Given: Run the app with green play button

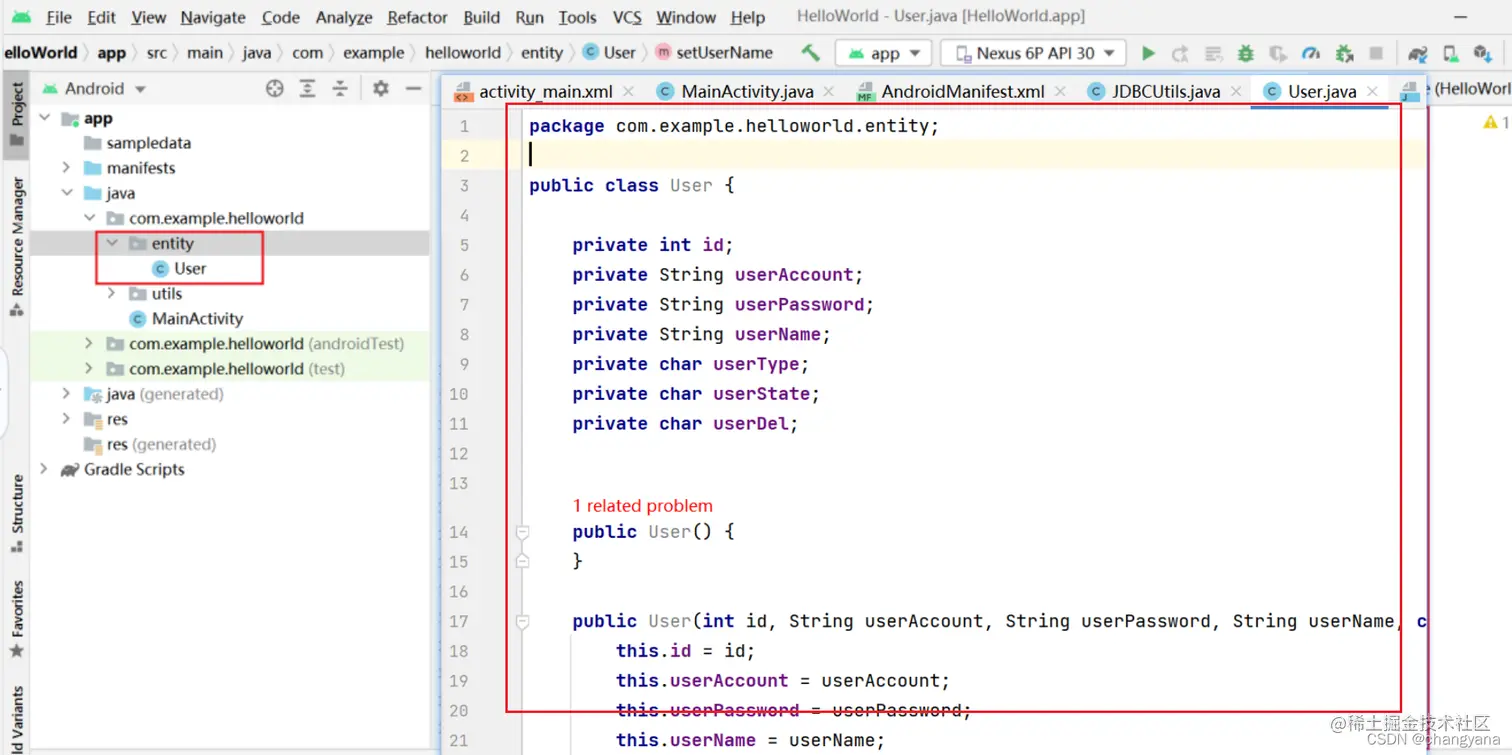Looking at the screenshot, I should (1149, 53).
